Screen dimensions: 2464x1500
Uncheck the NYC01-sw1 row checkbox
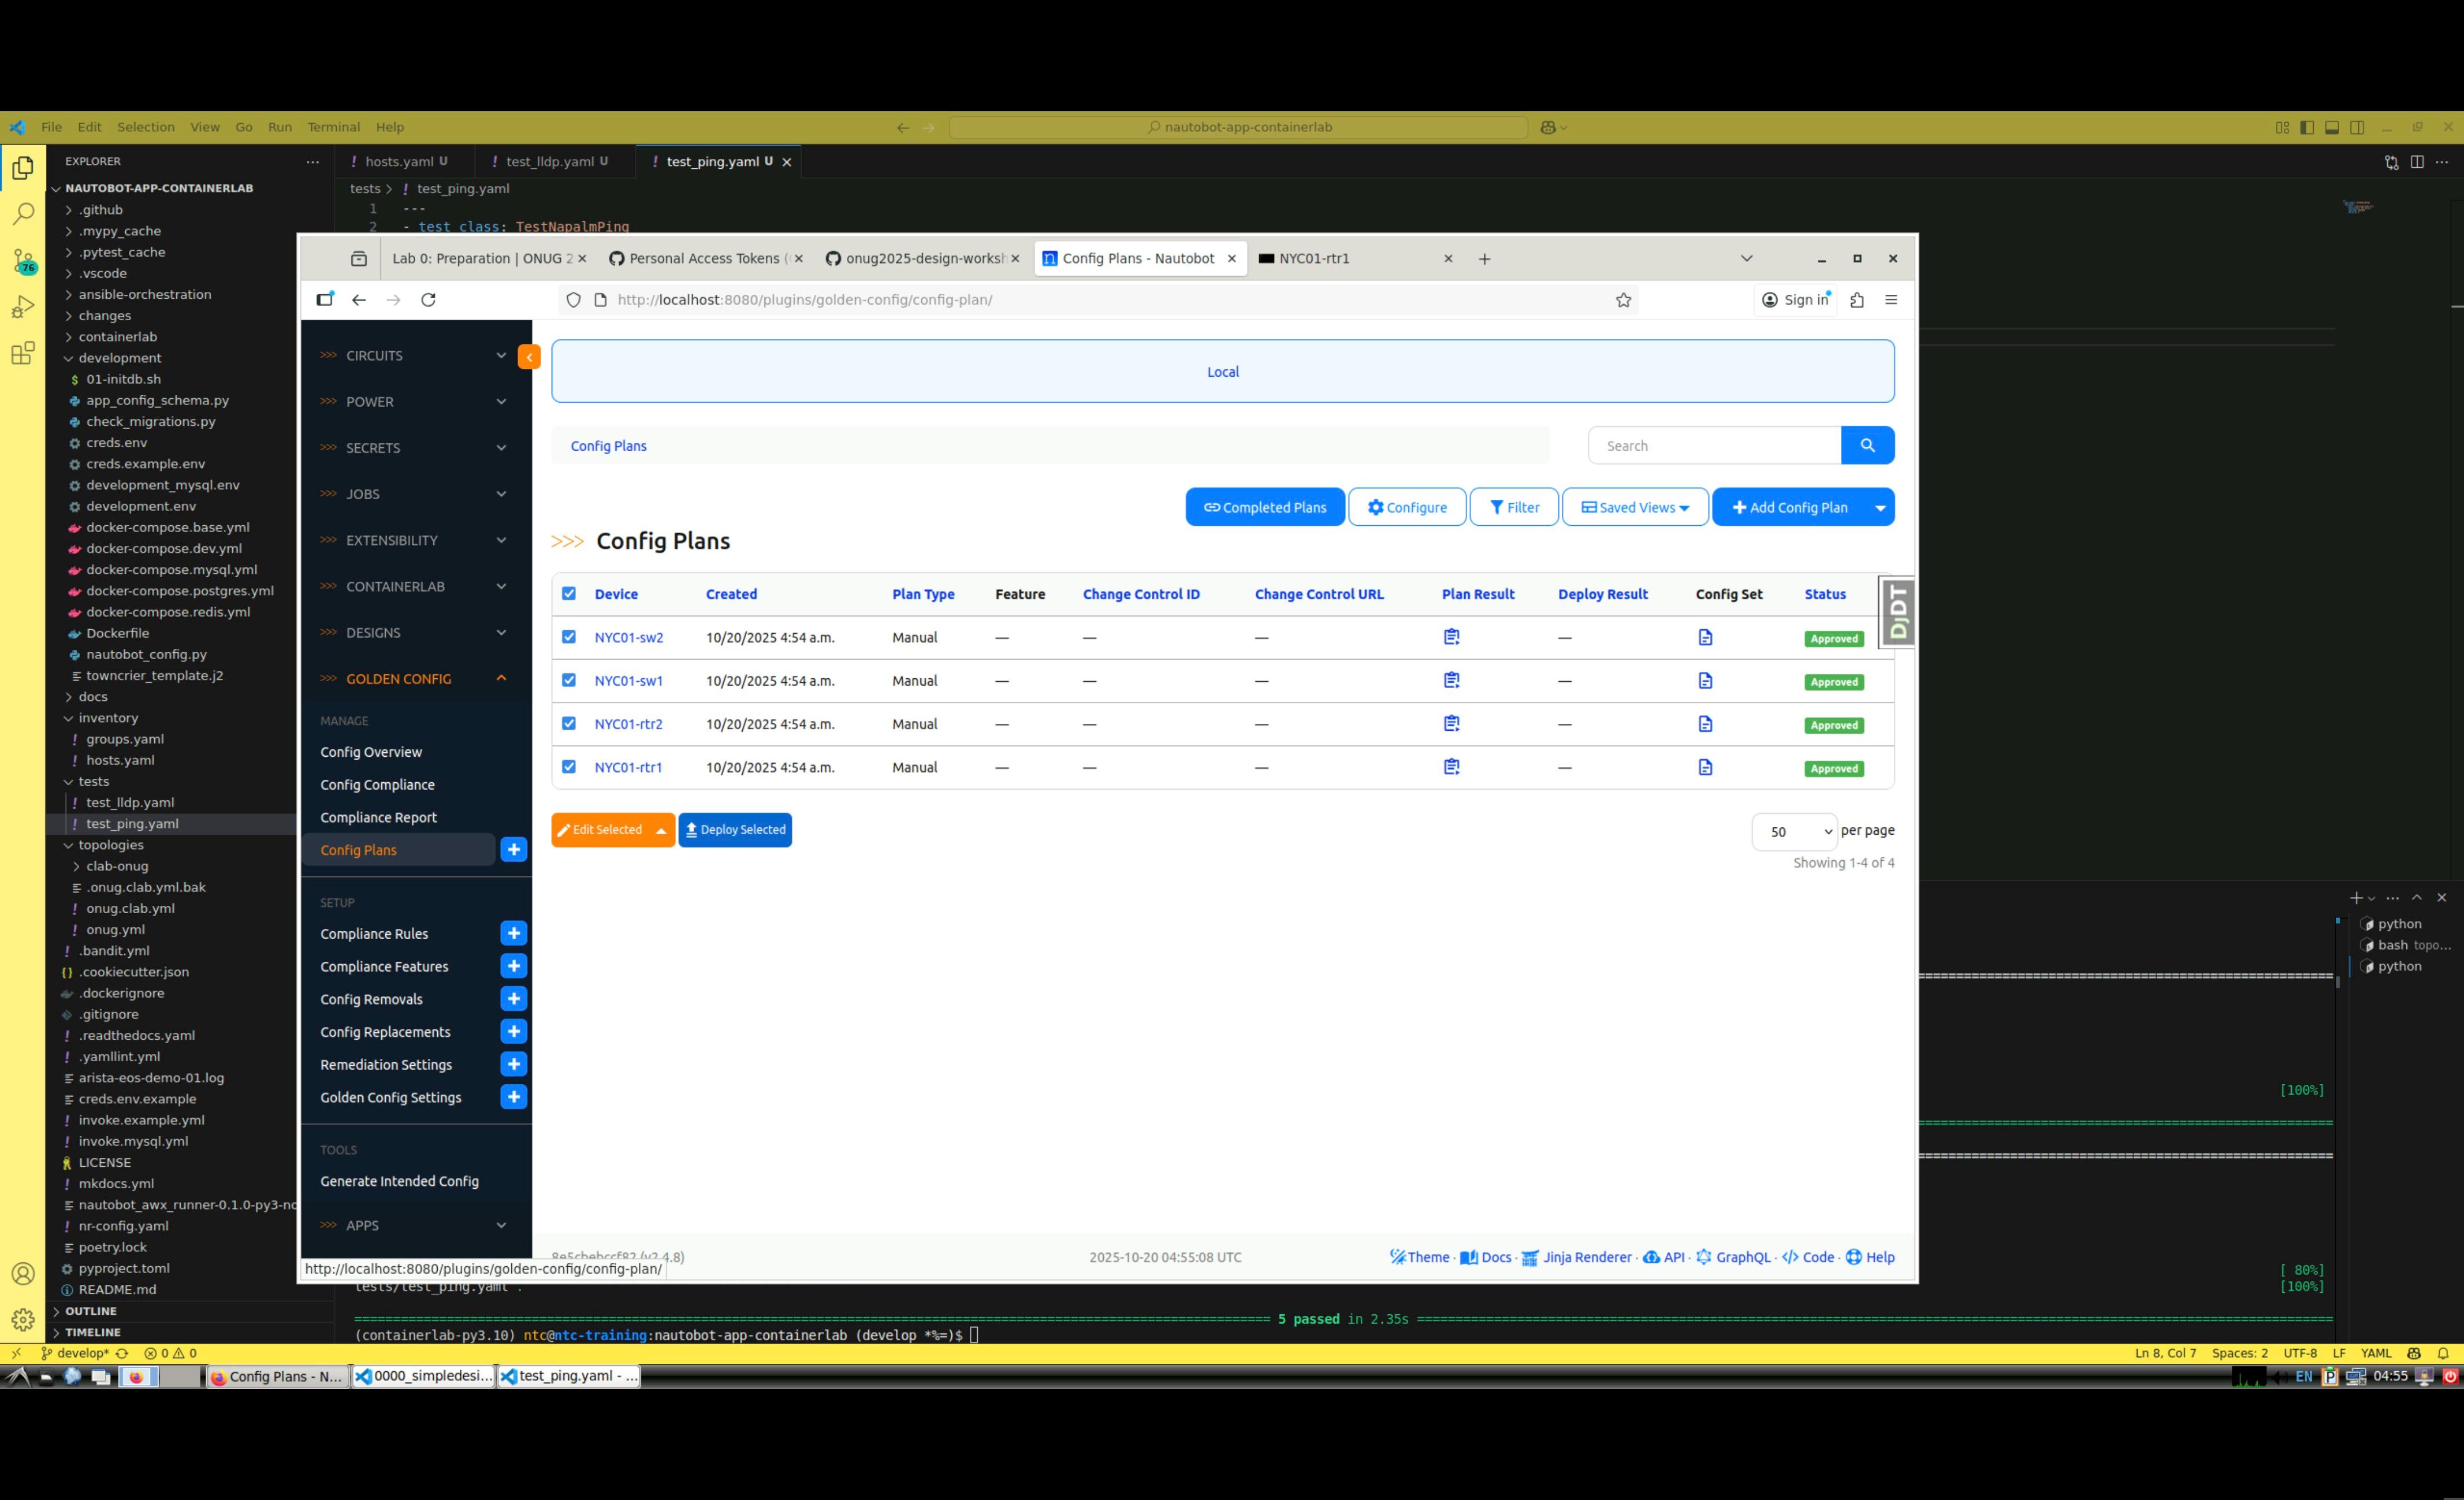(x=569, y=680)
